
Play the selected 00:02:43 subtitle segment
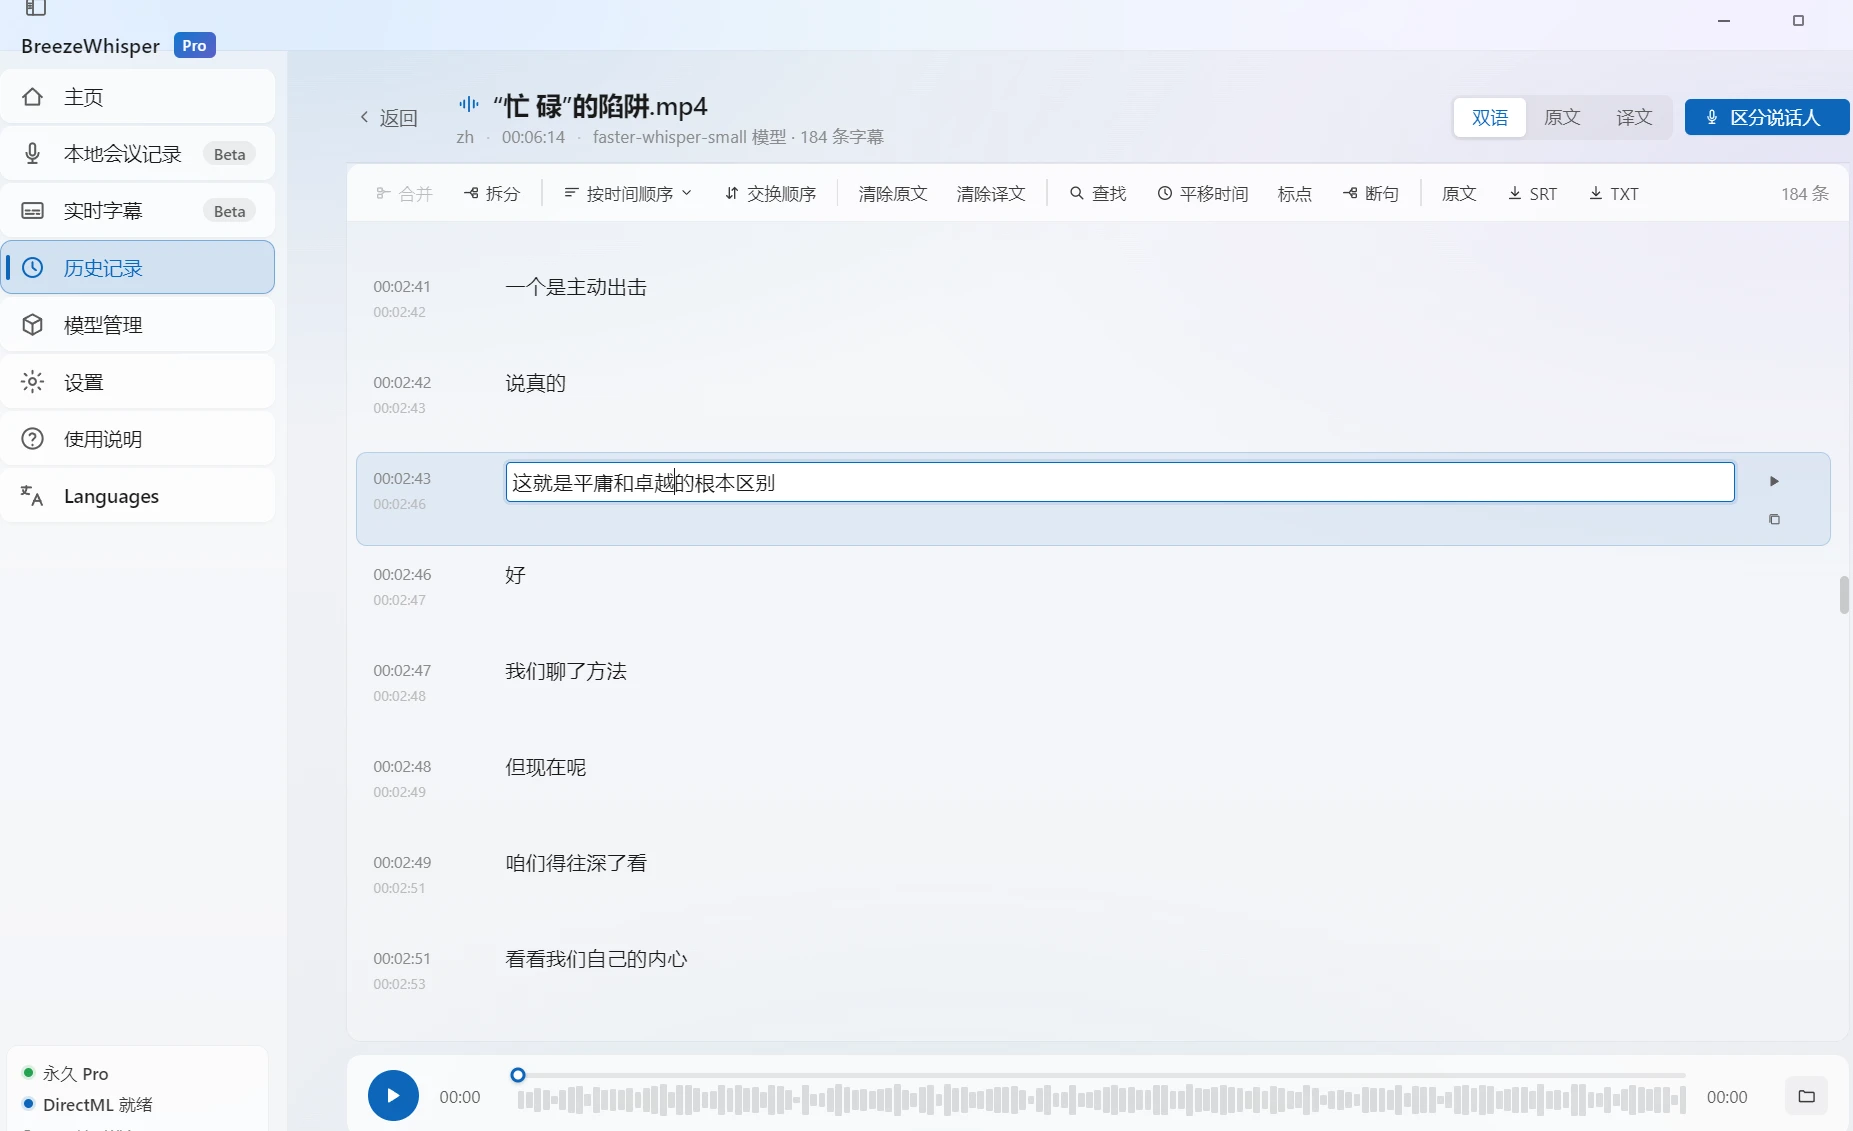pos(1774,481)
